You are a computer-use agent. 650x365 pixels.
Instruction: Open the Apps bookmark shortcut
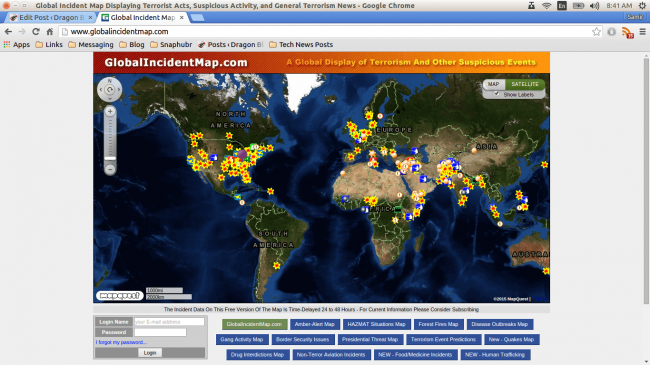[x=17, y=44]
